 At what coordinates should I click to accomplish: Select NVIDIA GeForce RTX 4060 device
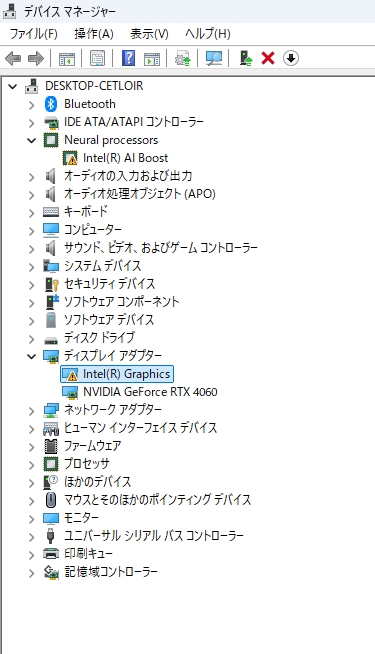(x=150, y=392)
